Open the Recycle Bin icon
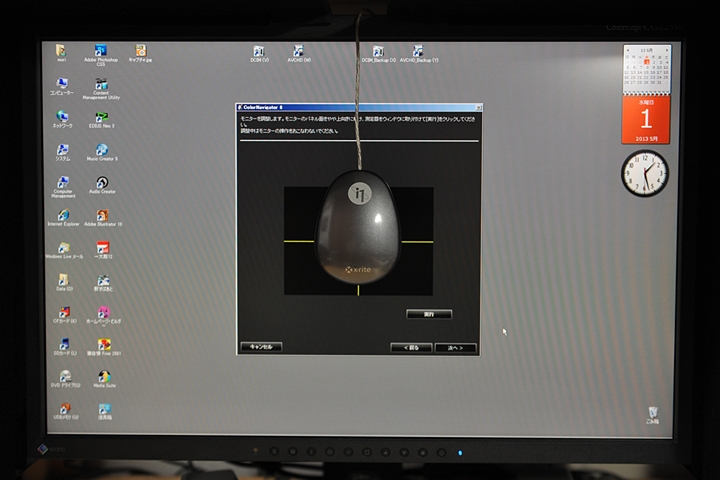720x480 pixels. (x=652, y=411)
